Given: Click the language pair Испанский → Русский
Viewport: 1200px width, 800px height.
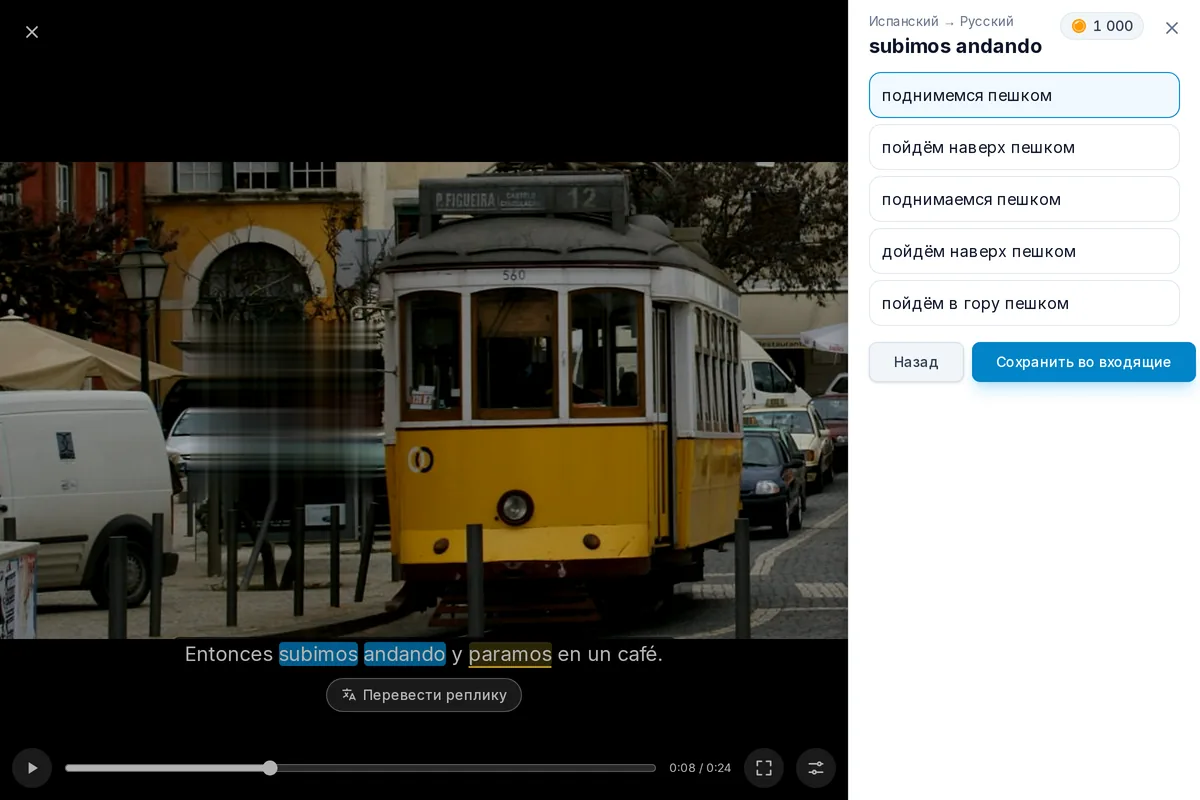Looking at the screenshot, I should tap(941, 21).
